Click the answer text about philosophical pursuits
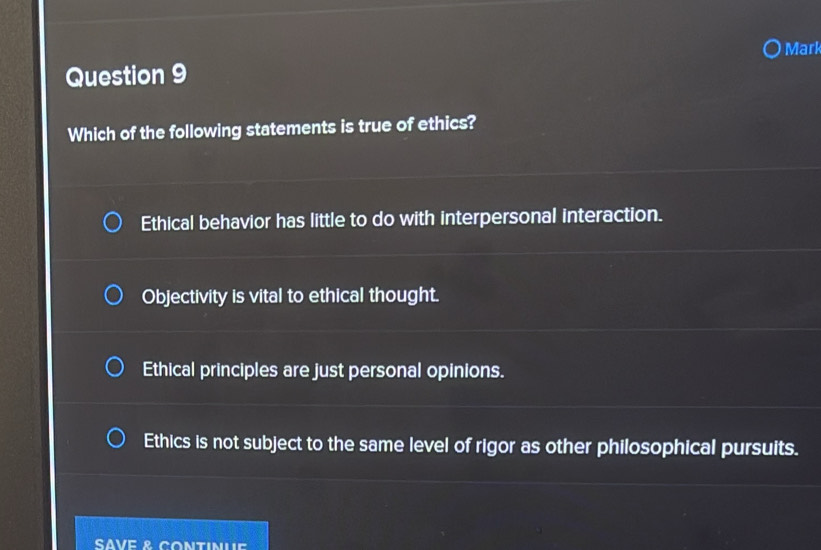 (x=471, y=444)
